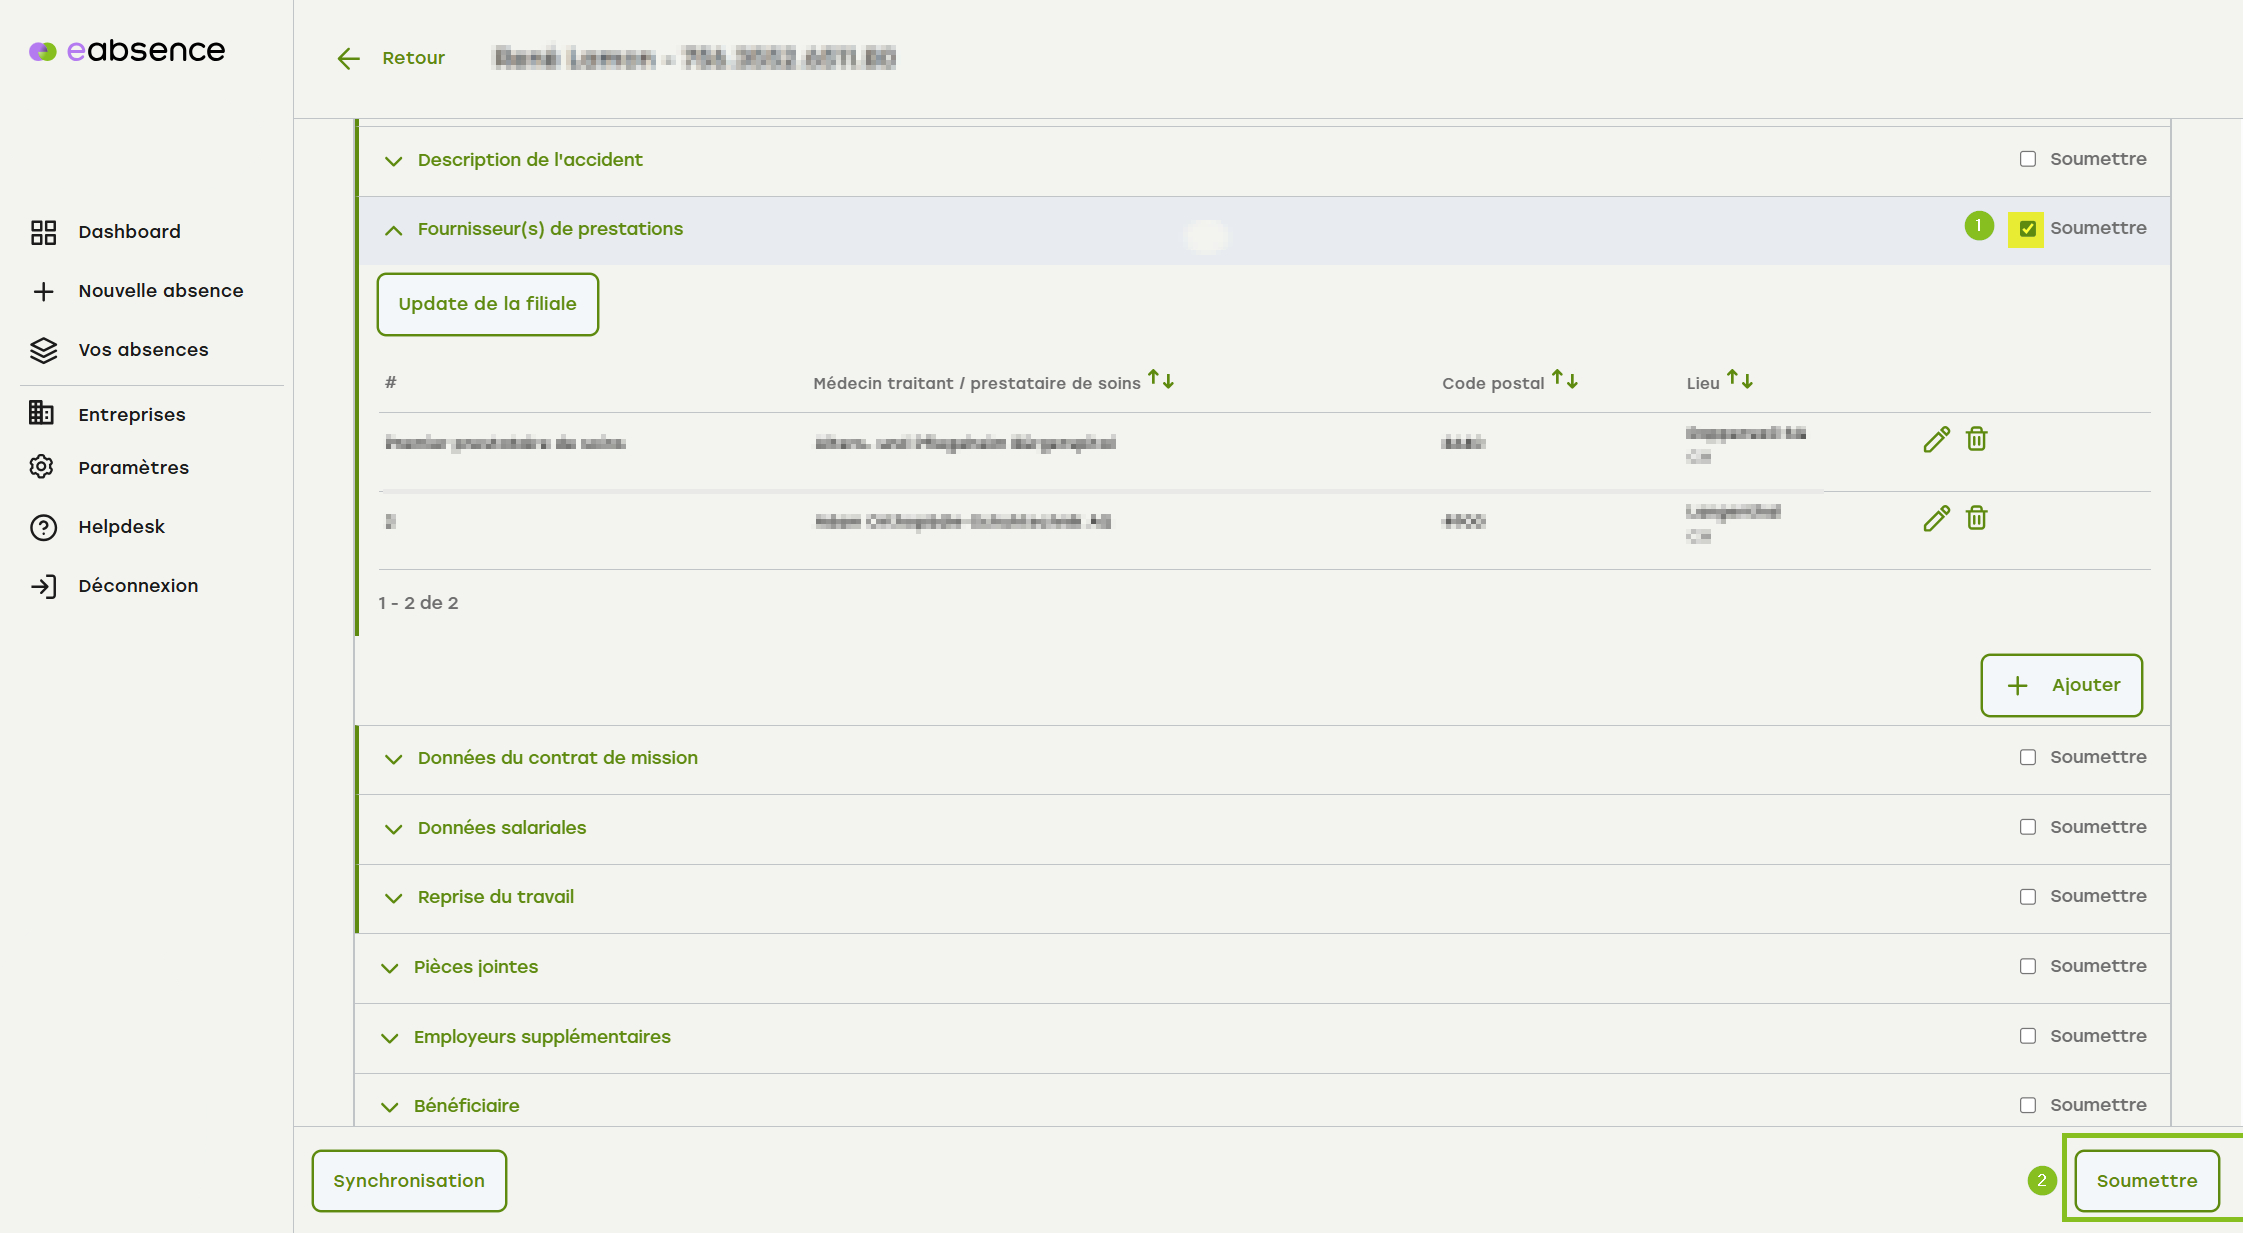Click the pencil edit icon in first provider row
The image size is (2243, 1233).
pyautogui.click(x=1936, y=440)
